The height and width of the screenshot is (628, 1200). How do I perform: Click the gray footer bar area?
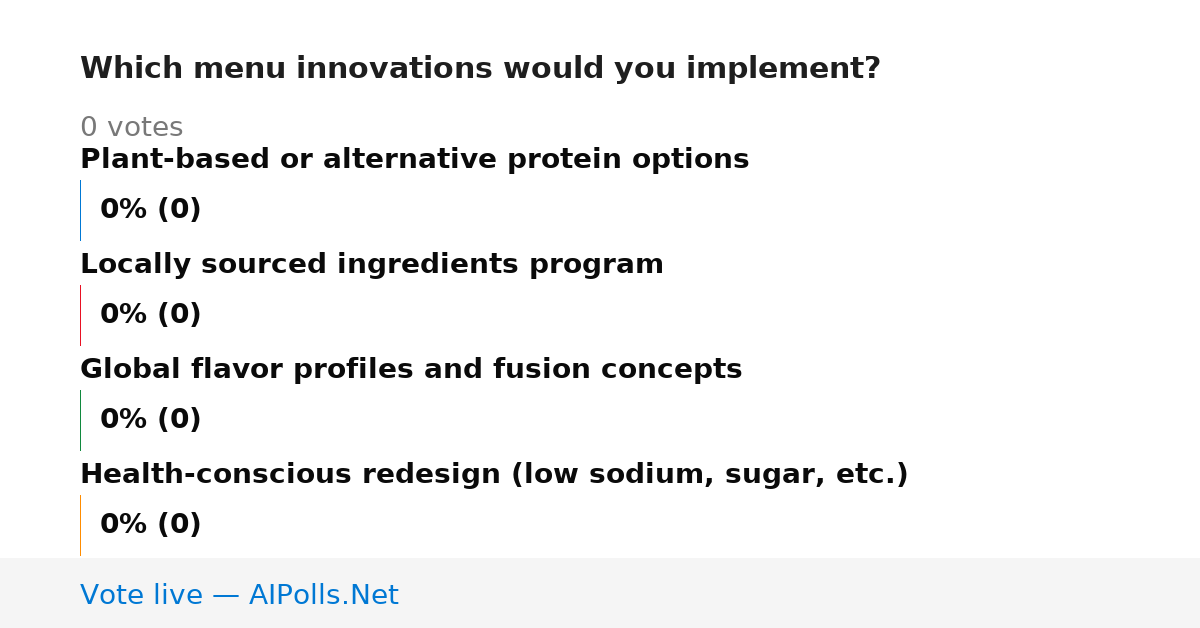600,593
